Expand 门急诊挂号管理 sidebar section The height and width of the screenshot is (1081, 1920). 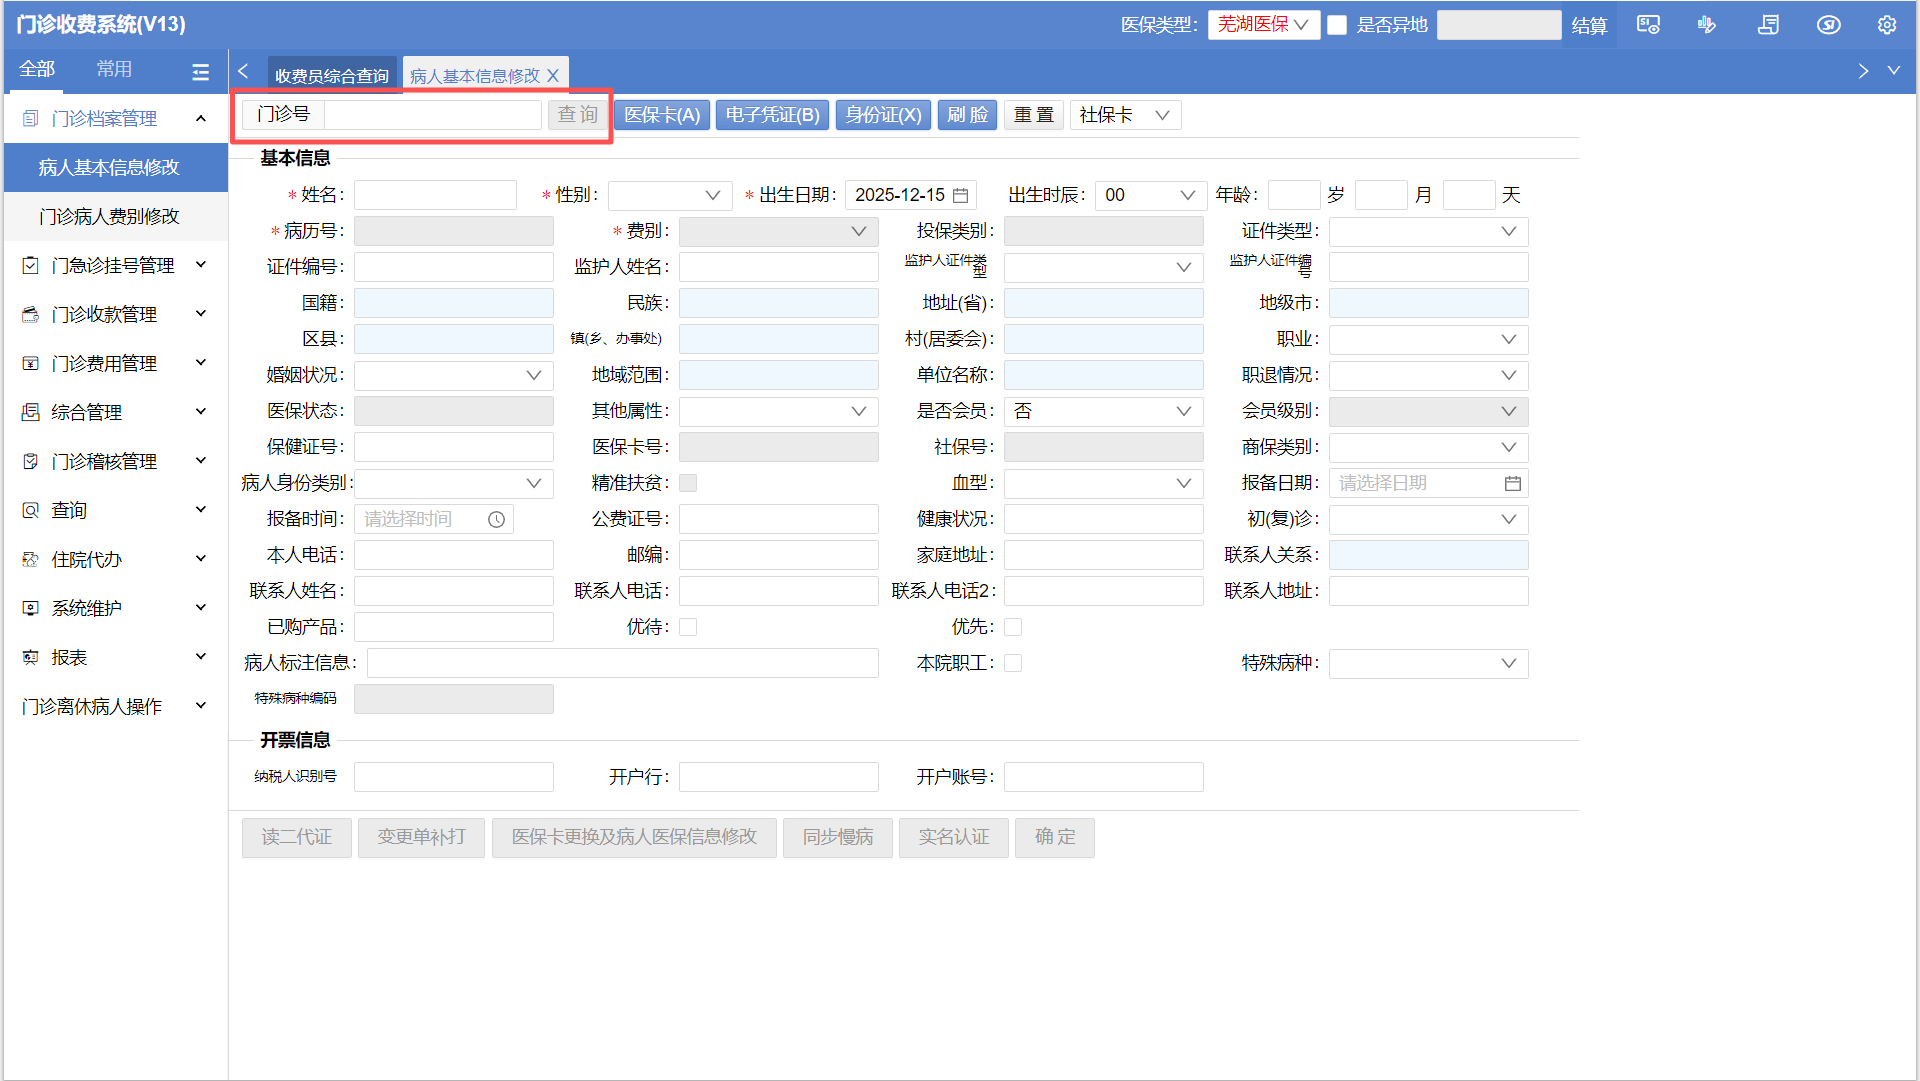(x=114, y=266)
